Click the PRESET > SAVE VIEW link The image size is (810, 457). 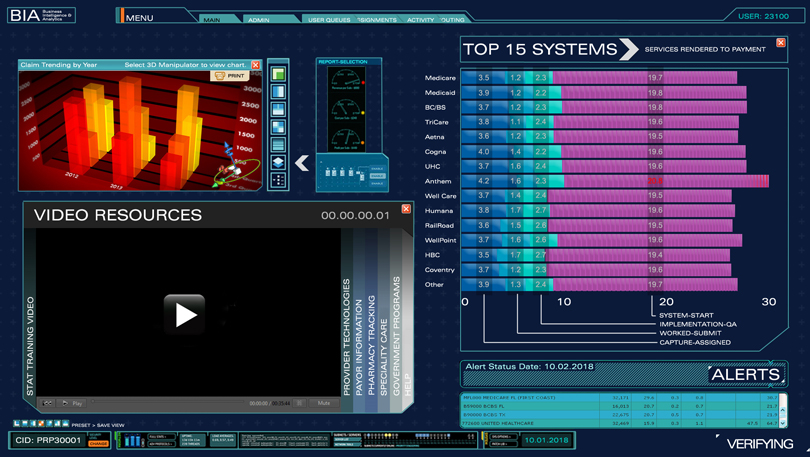point(98,425)
